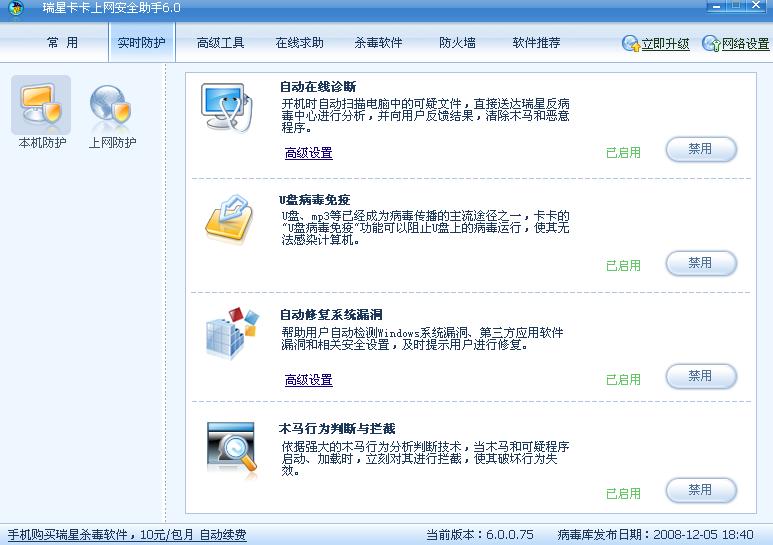Screen dimensions: 773x545
Task: Select the 本机防护 label in sidebar
Action: [x=42, y=142]
